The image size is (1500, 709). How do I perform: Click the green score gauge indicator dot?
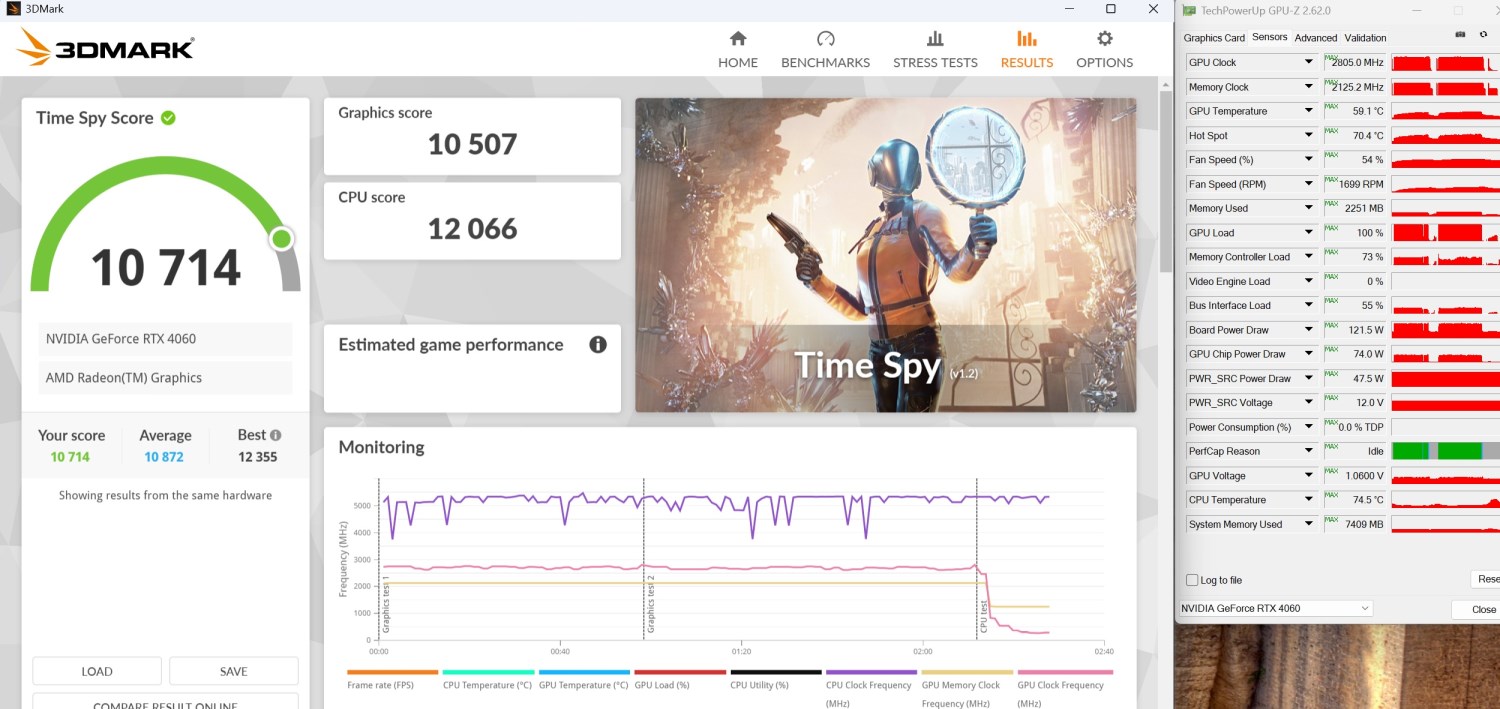coord(282,238)
